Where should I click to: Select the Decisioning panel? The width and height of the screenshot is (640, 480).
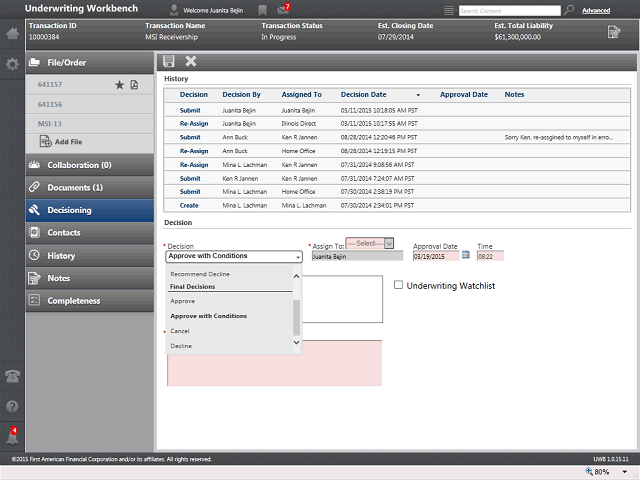click(x=90, y=210)
